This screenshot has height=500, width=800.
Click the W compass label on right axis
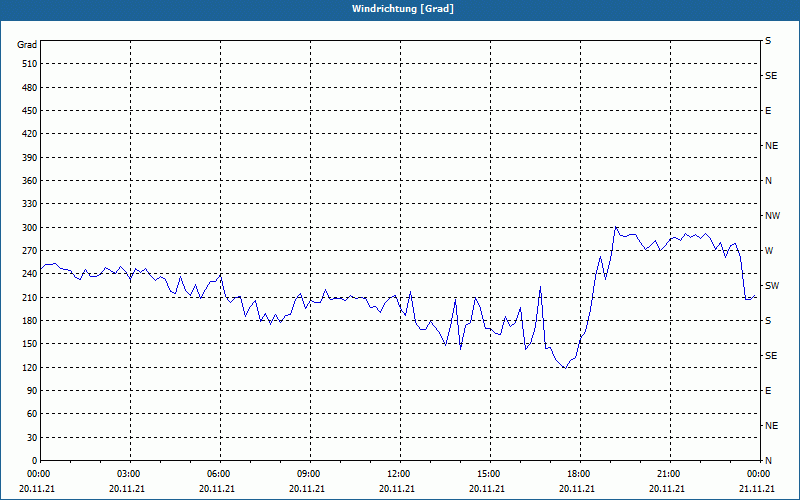click(769, 251)
